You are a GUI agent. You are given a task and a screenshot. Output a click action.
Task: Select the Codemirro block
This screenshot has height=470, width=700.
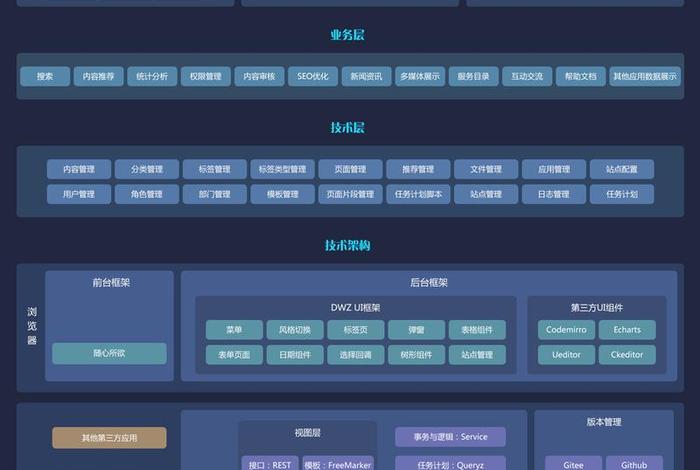(567, 330)
